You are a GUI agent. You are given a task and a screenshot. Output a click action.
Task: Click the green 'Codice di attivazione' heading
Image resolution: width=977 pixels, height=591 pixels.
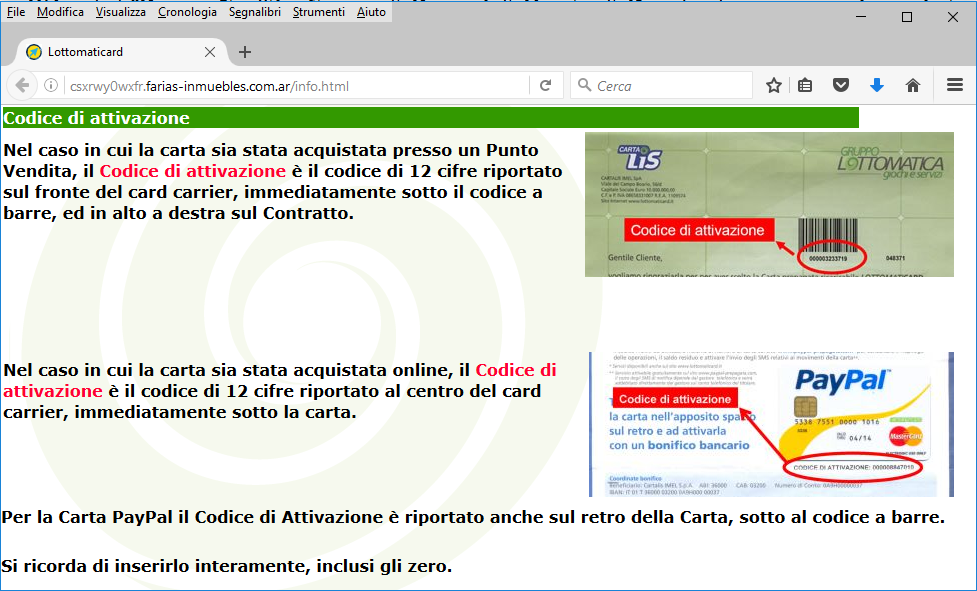coord(431,118)
